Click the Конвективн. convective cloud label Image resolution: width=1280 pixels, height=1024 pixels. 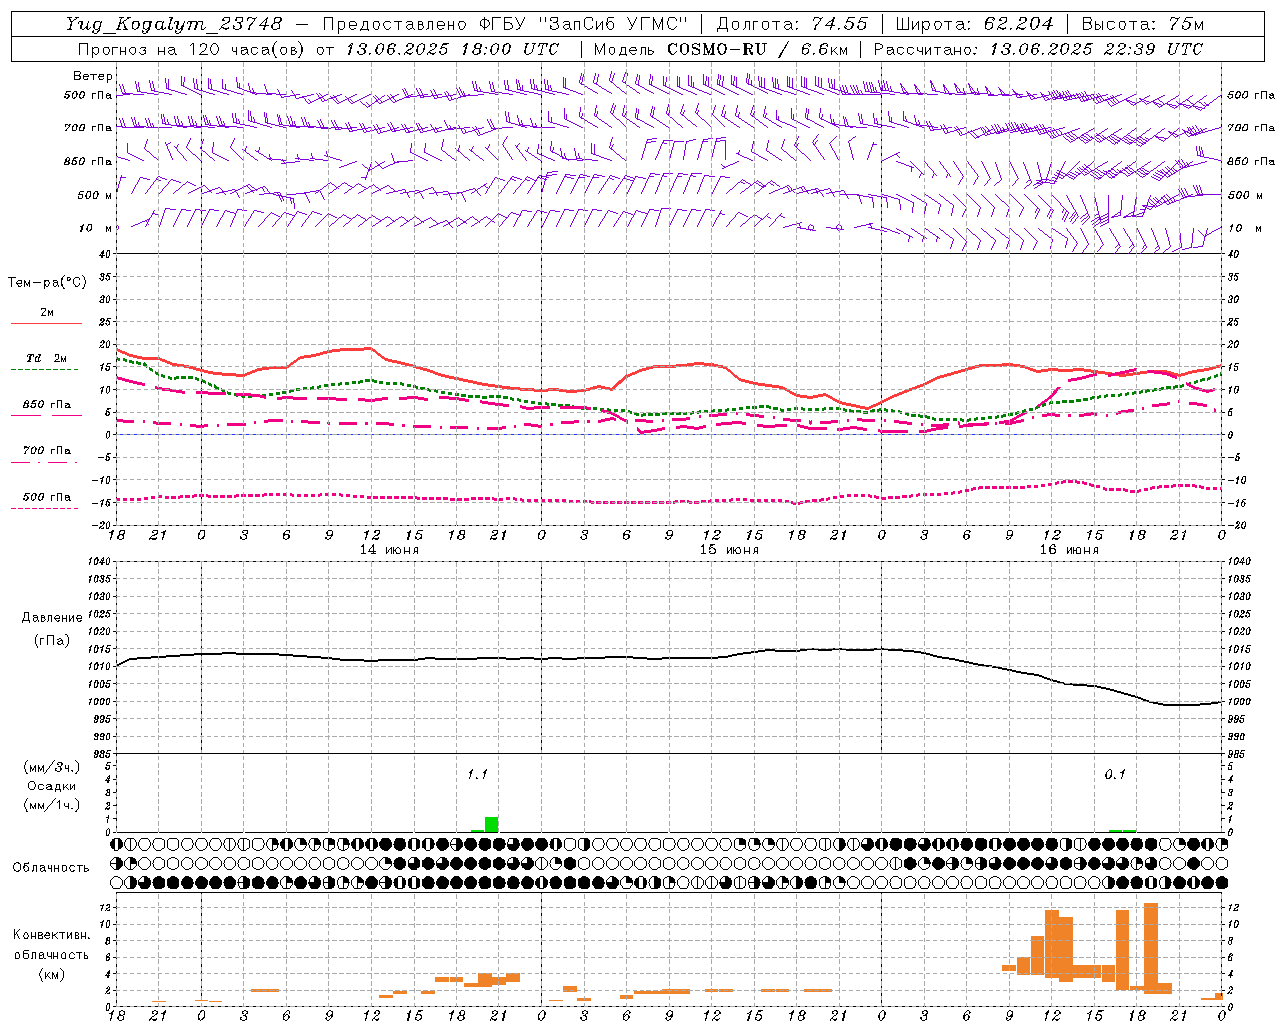click(x=51, y=935)
